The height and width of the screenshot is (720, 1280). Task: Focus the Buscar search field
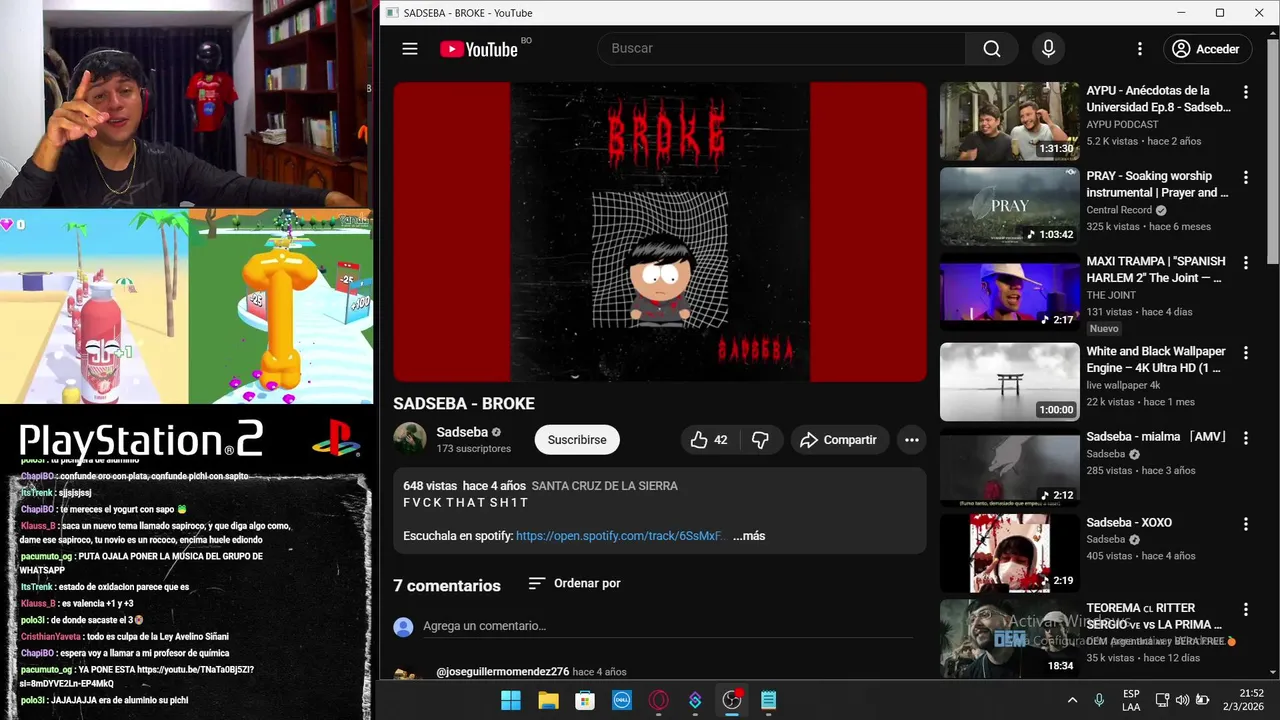click(781, 49)
